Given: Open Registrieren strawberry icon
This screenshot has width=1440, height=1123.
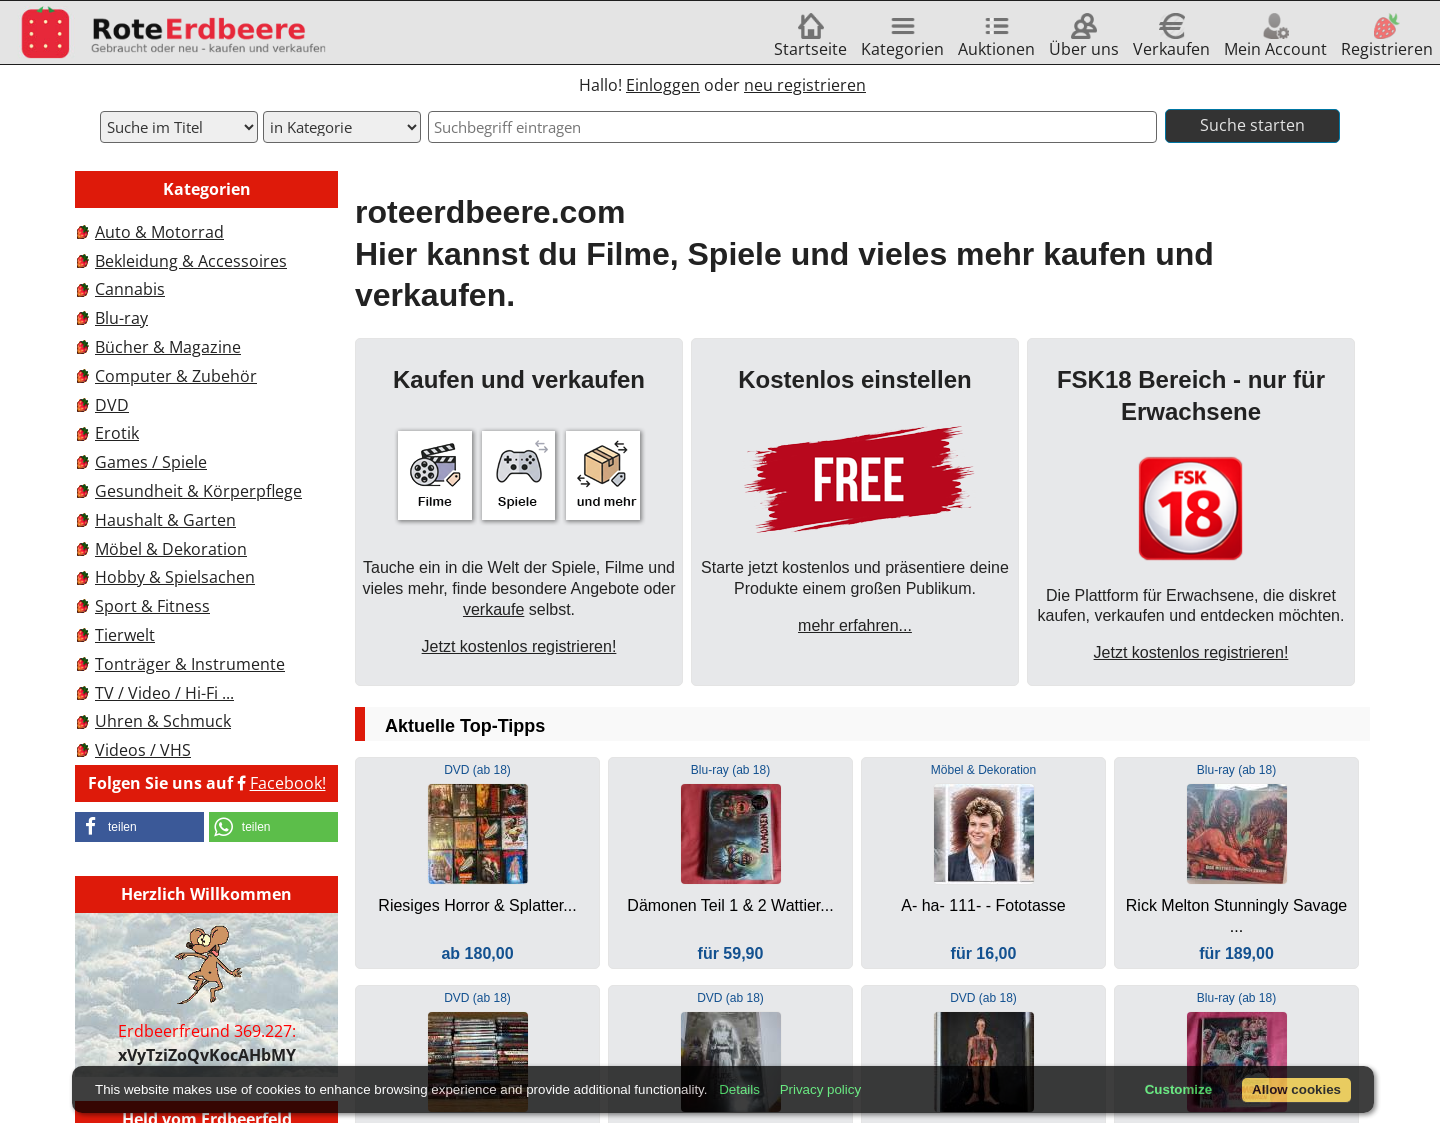Looking at the screenshot, I should (1386, 25).
